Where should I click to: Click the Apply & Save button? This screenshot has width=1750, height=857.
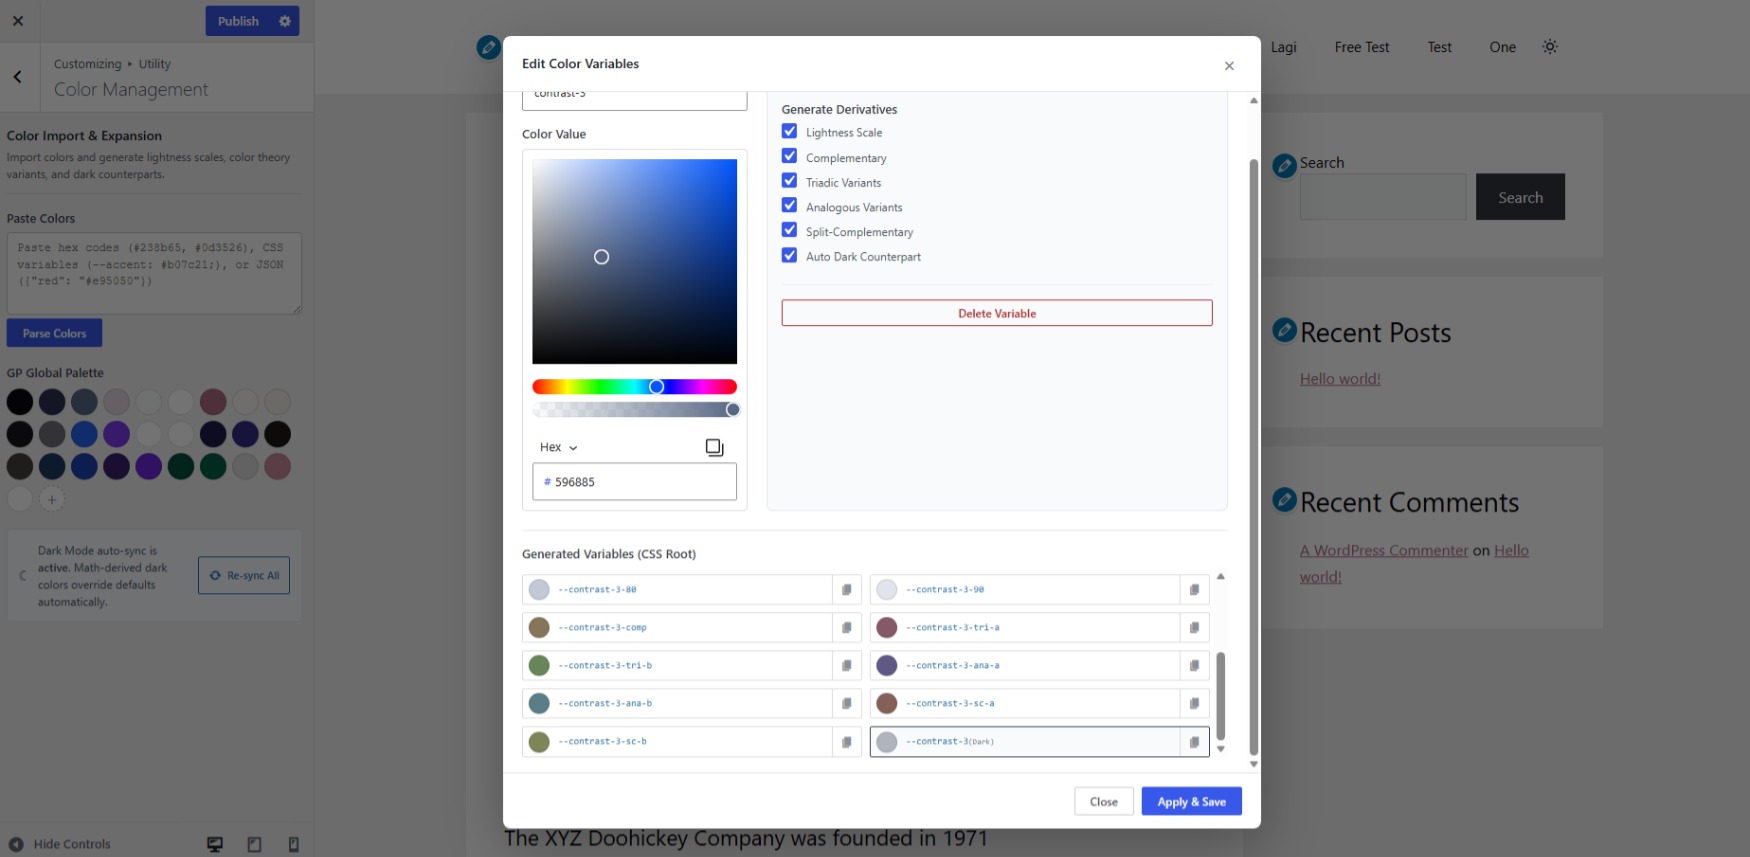pyautogui.click(x=1191, y=802)
